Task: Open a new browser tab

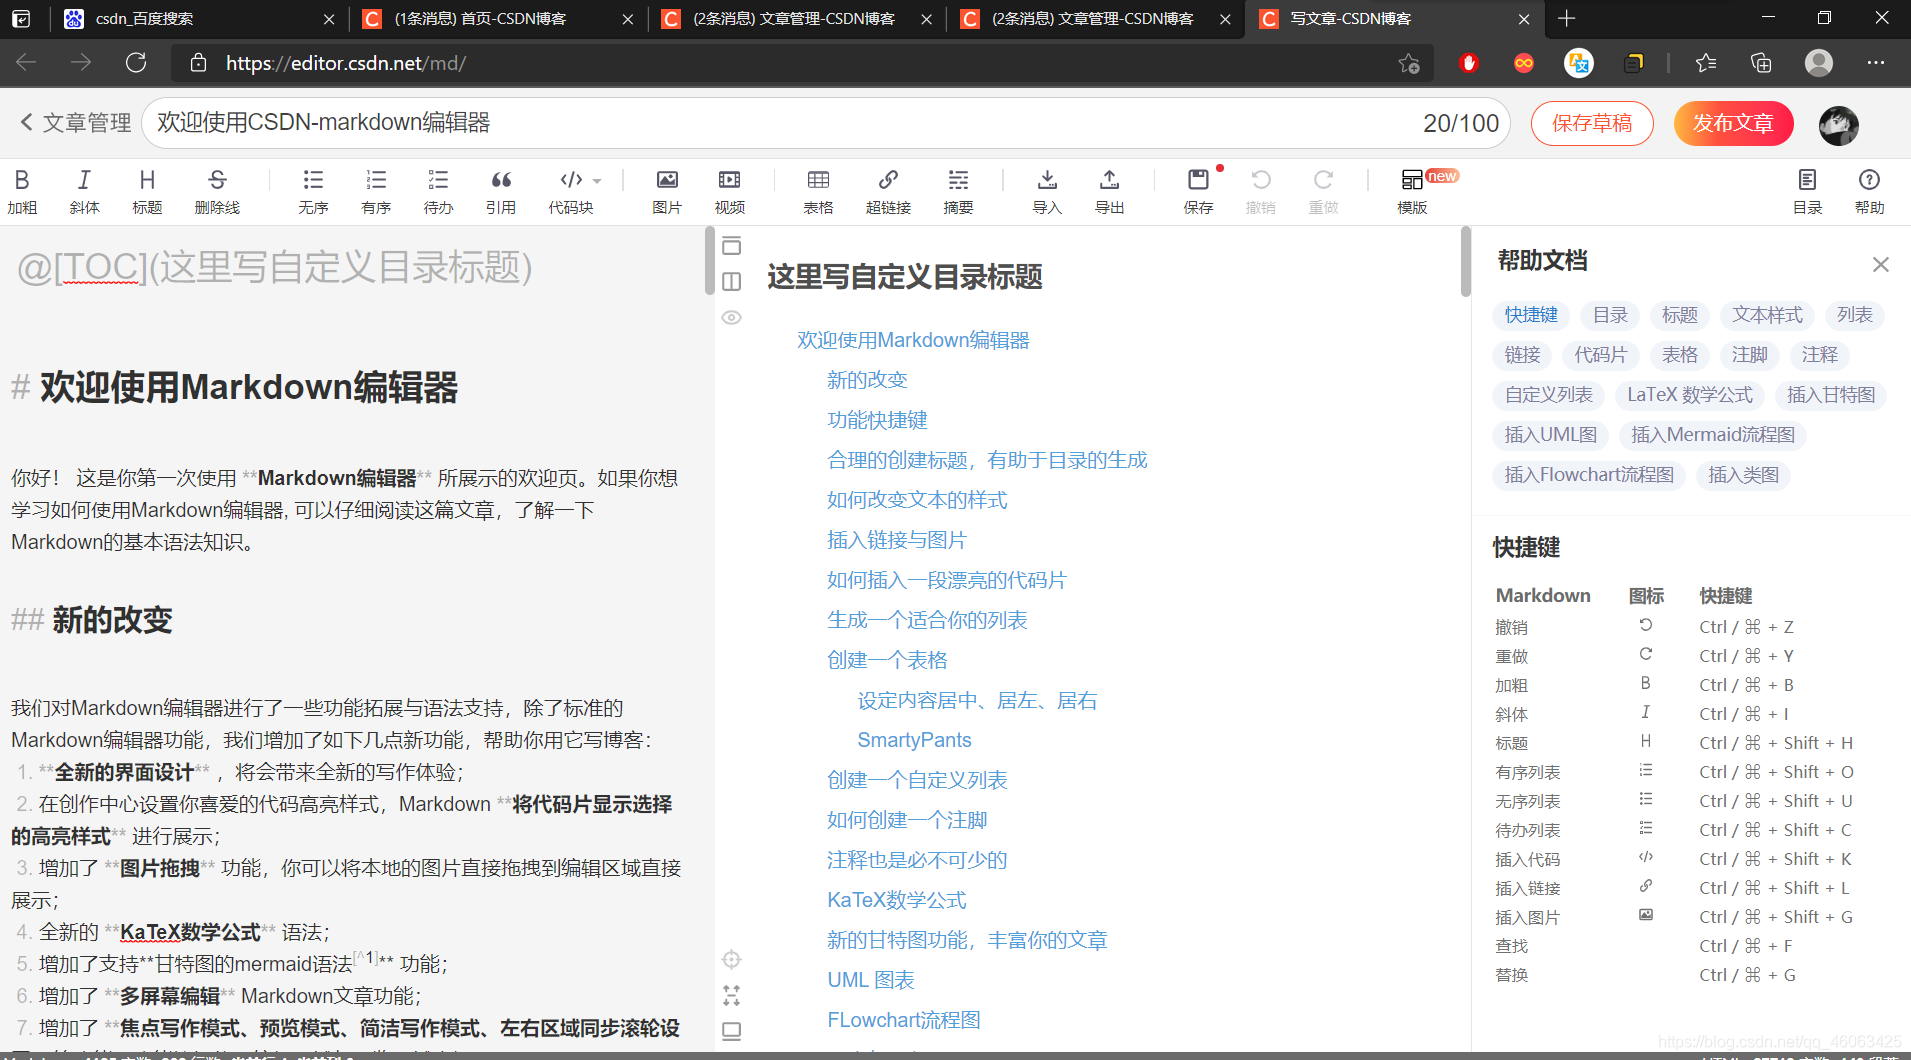Action: coord(1567,19)
